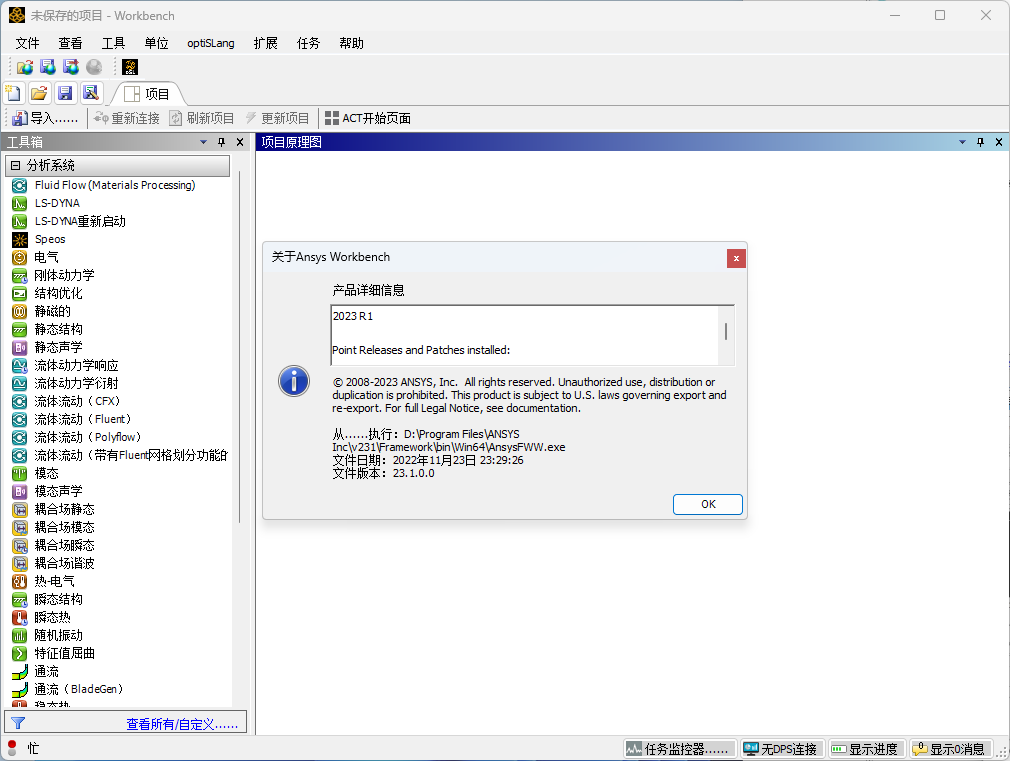Open the 任务监控器 status bar button
Screen dimensions: 1010x761
click(680, 749)
